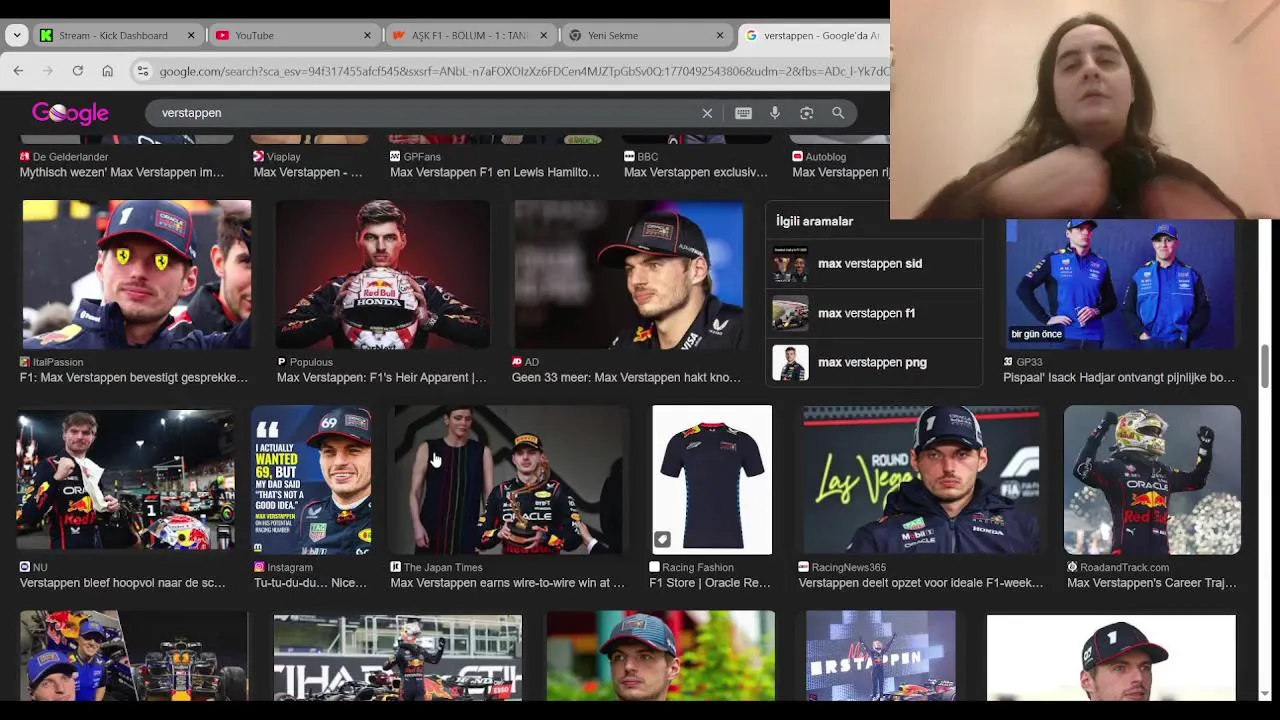Open the Google logo homepage link

point(70,113)
